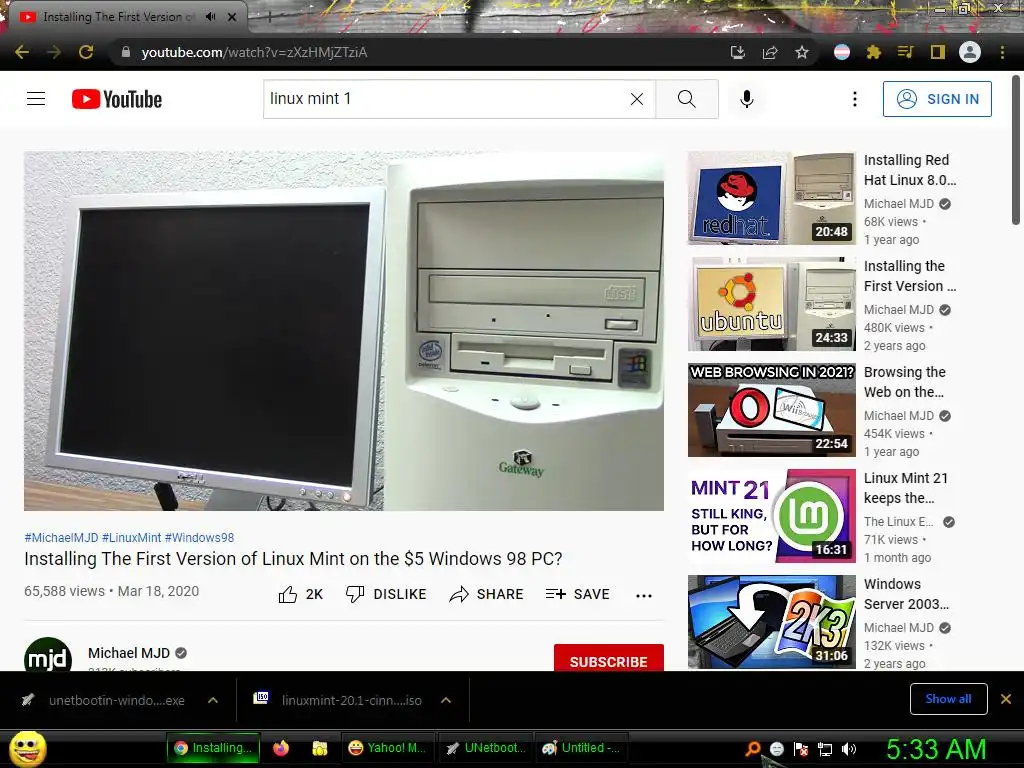Open YouTube settings three dots

point(855,99)
